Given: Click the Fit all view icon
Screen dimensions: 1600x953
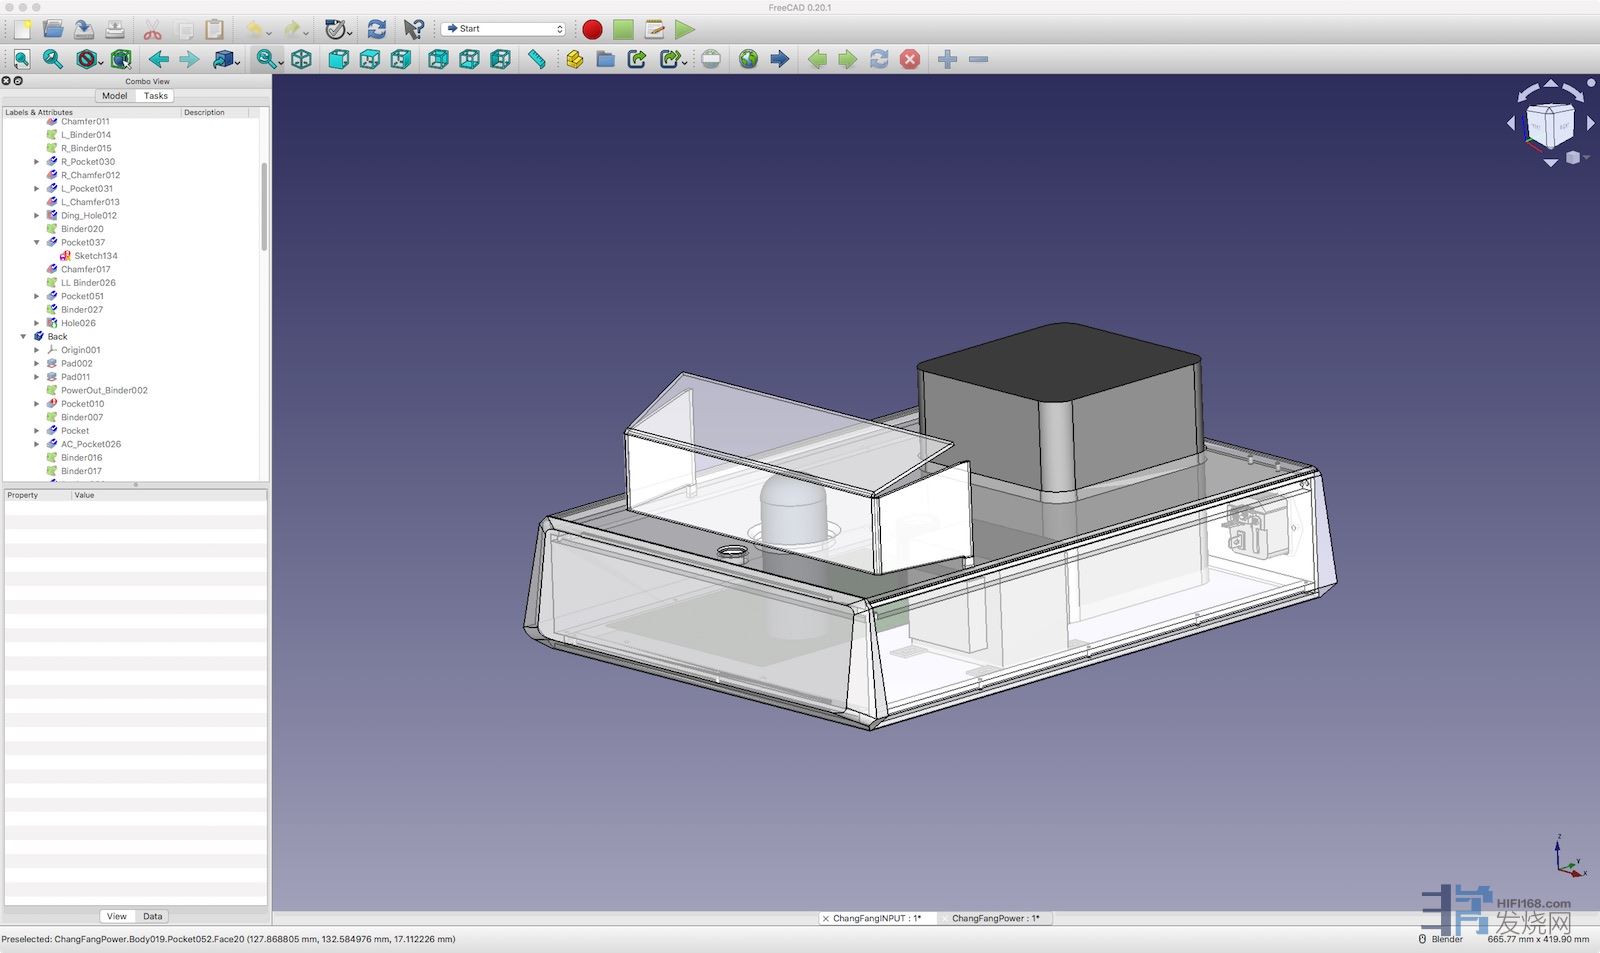Looking at the screenshot, I should click(22, 60).
